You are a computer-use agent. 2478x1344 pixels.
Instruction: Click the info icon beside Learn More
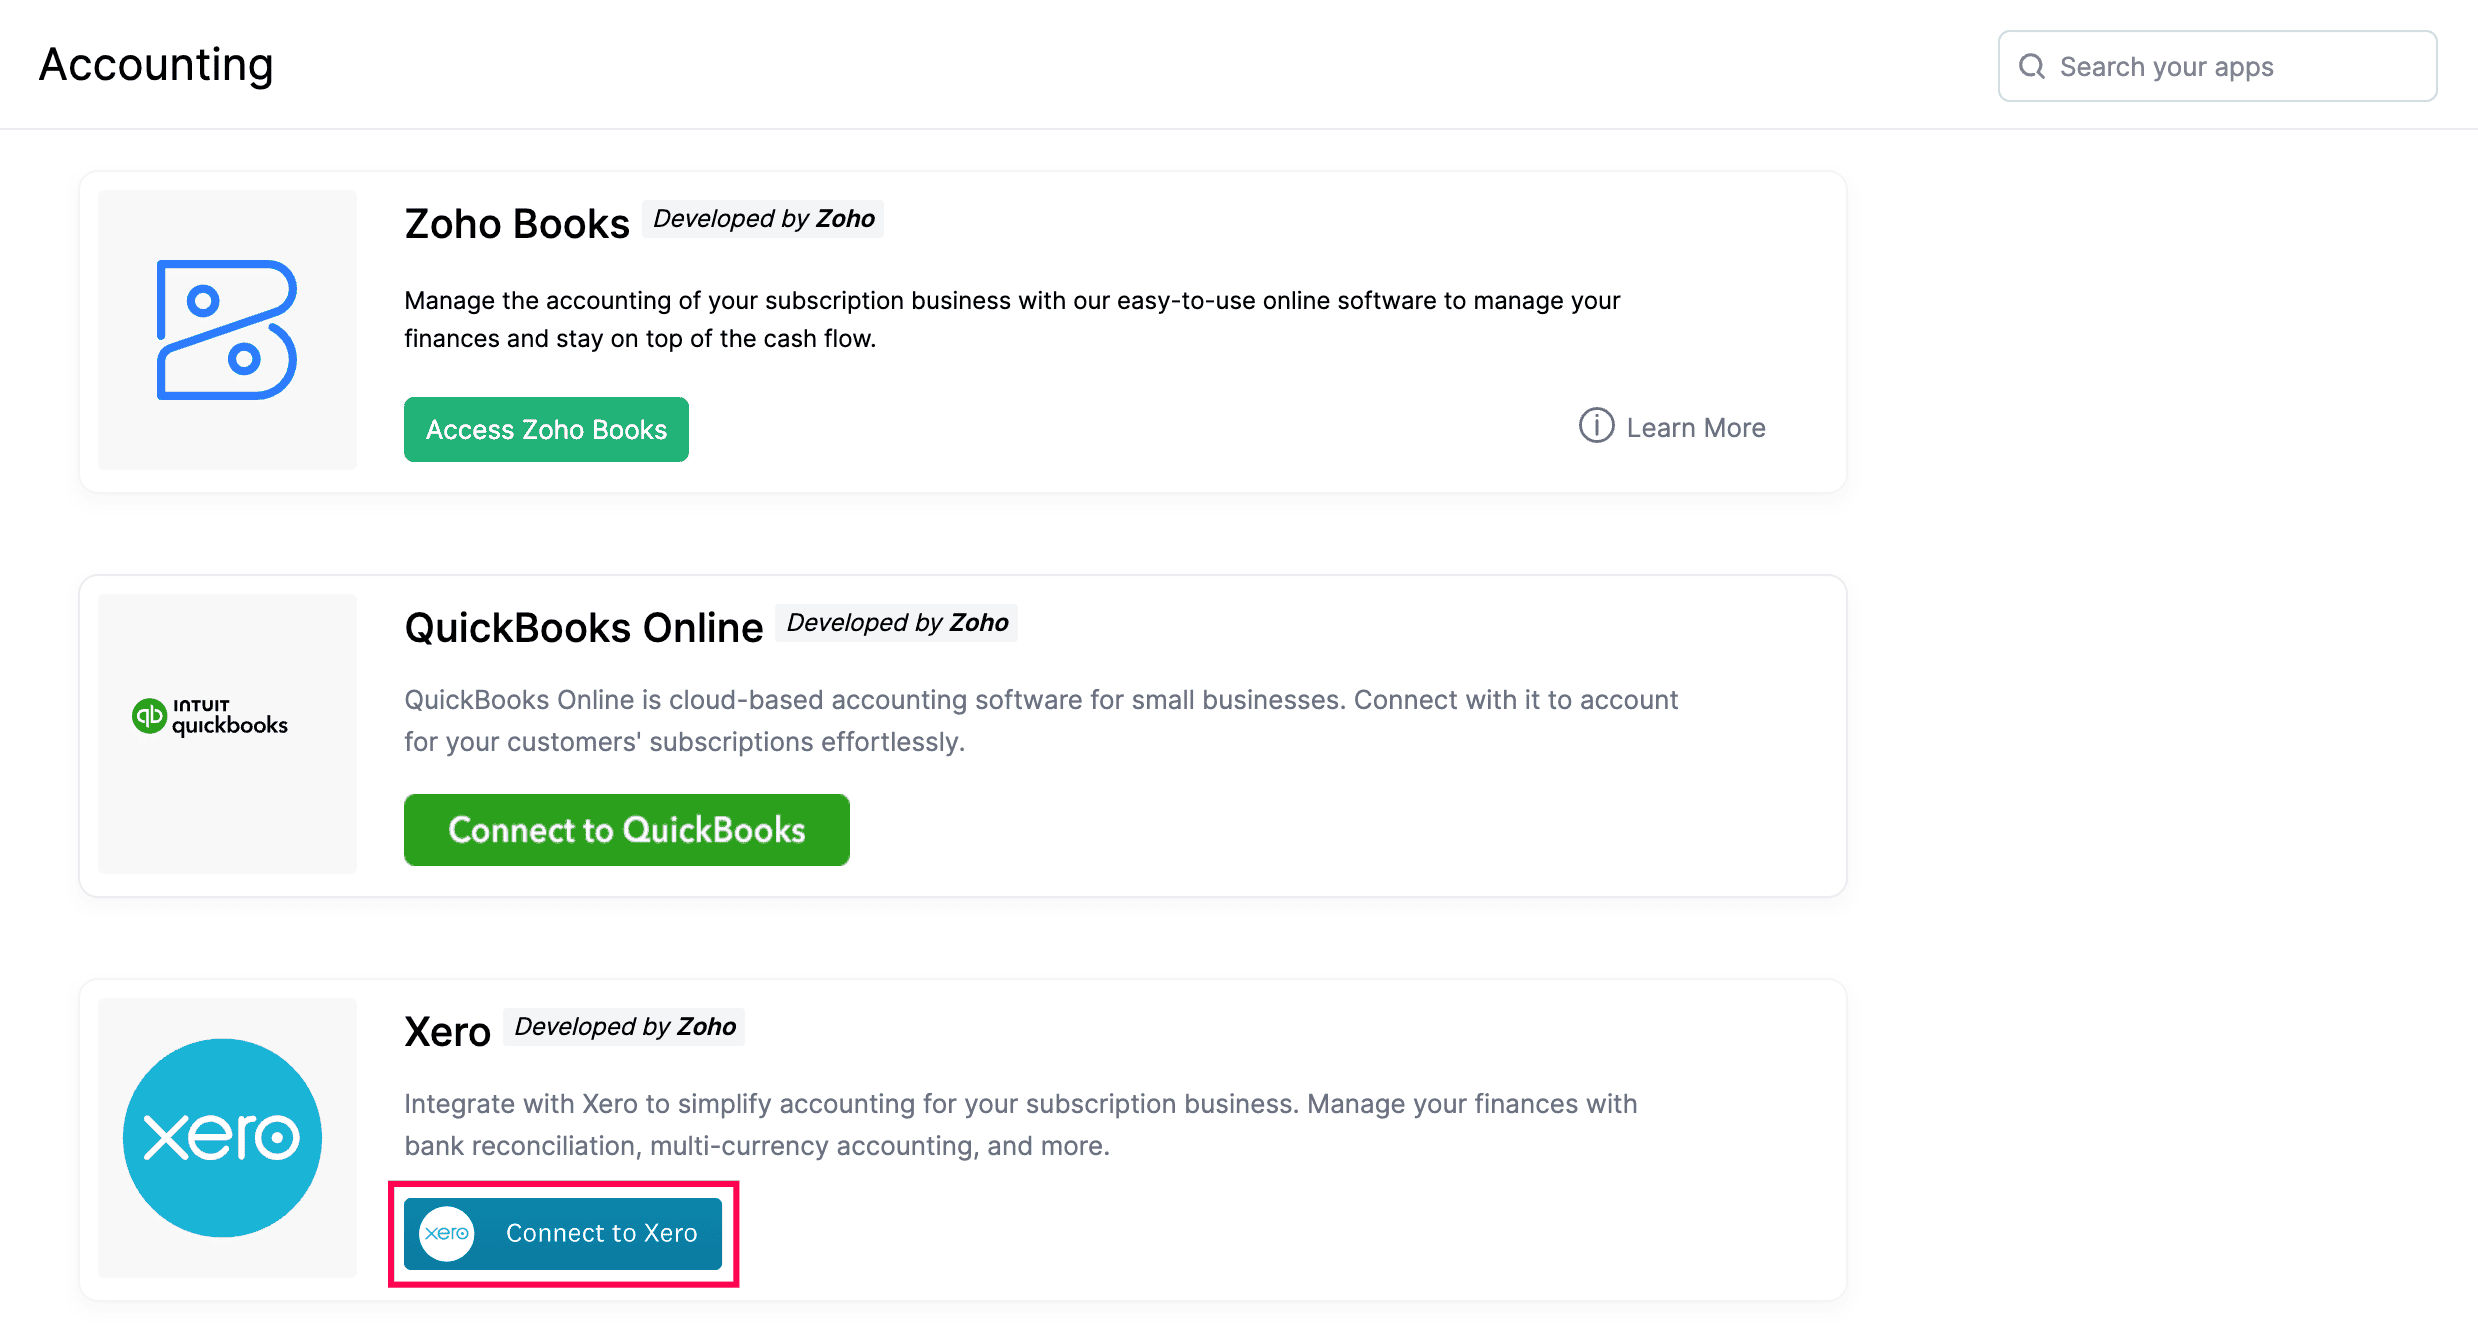1596,427
